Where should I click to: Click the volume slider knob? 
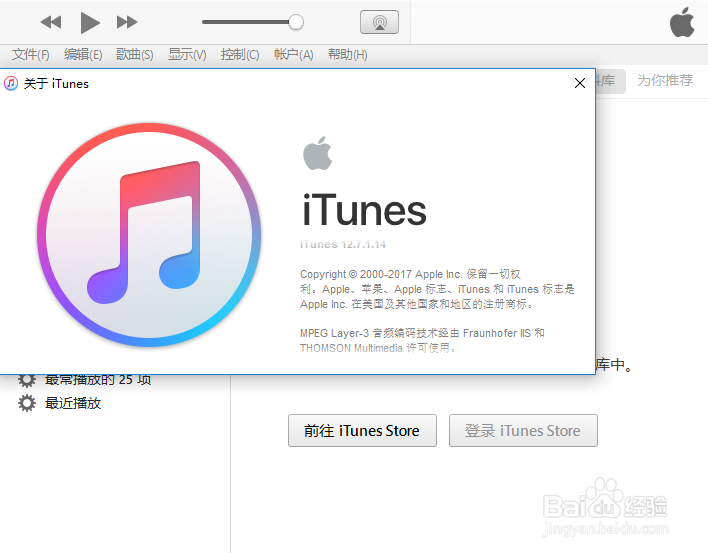point(296,22)
